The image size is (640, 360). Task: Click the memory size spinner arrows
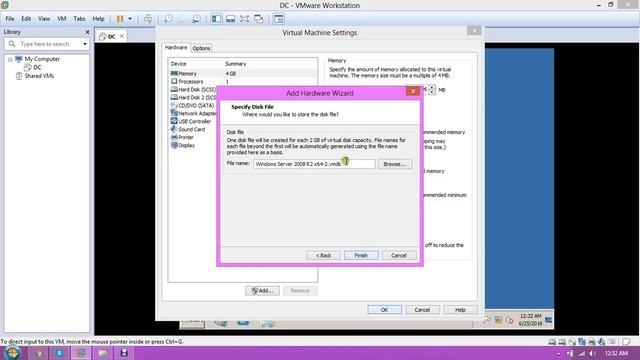click(431, 90)
